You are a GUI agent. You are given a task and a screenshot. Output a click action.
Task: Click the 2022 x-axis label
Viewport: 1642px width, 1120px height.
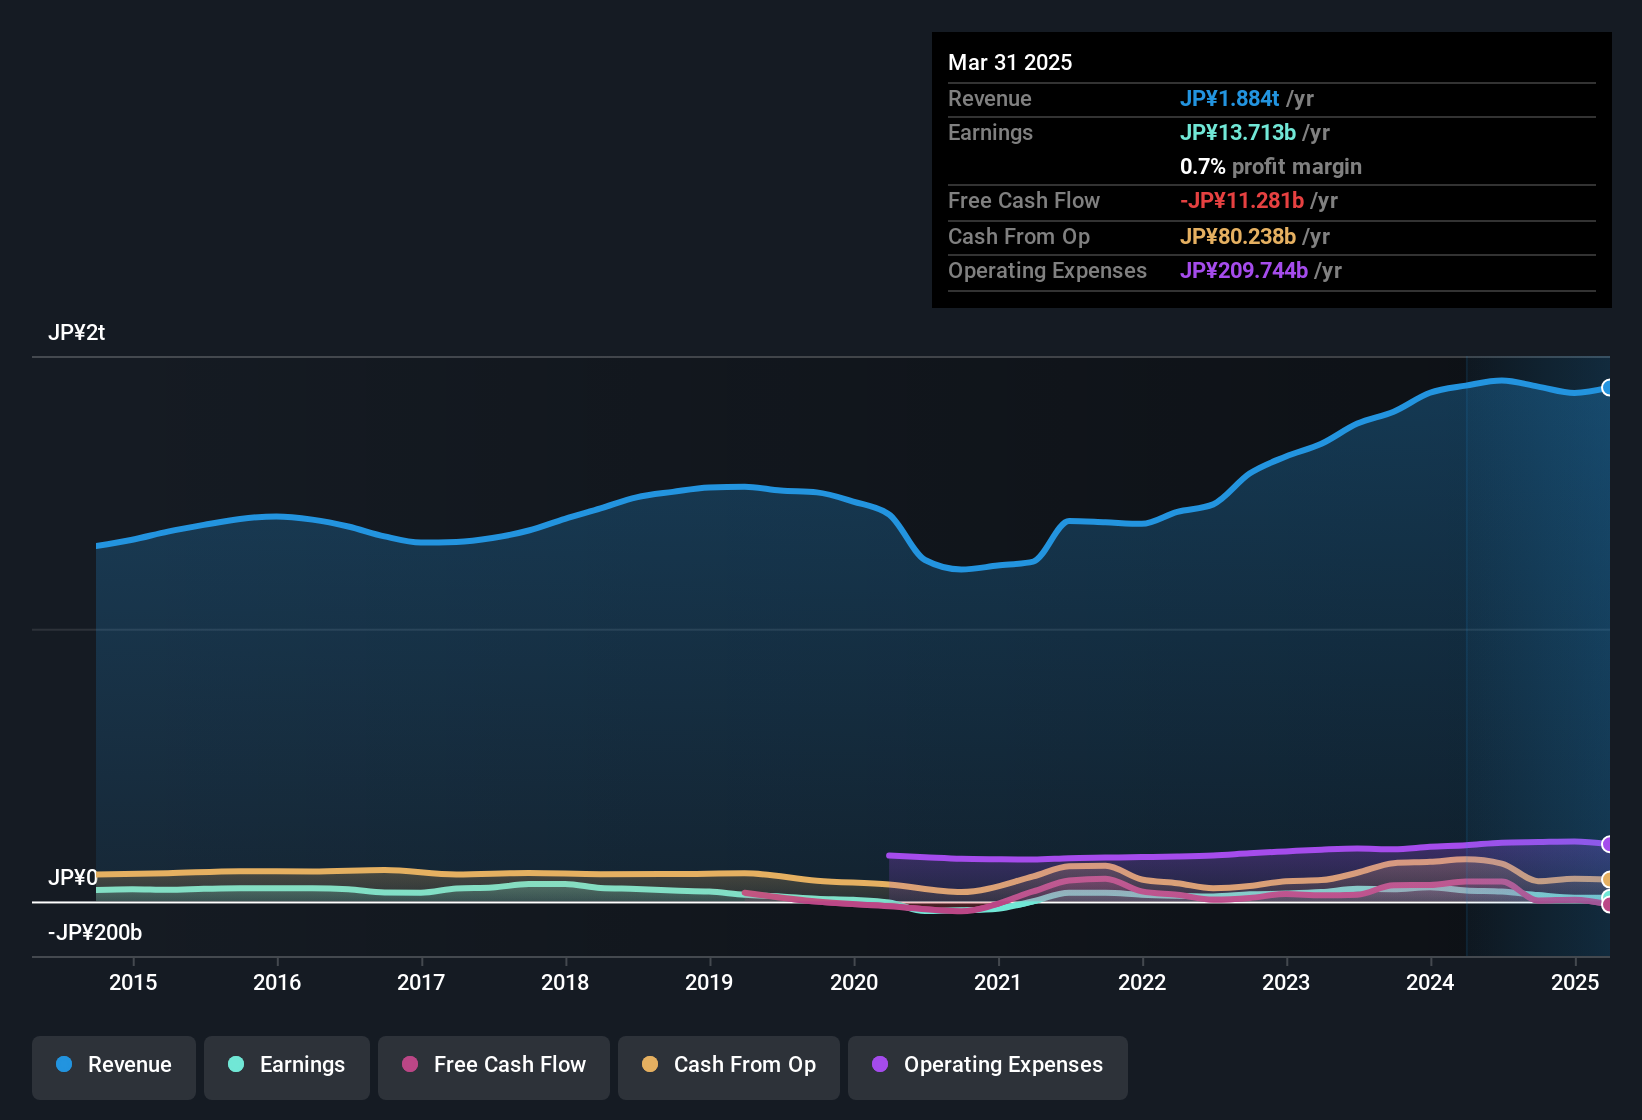click(1142, 982)
